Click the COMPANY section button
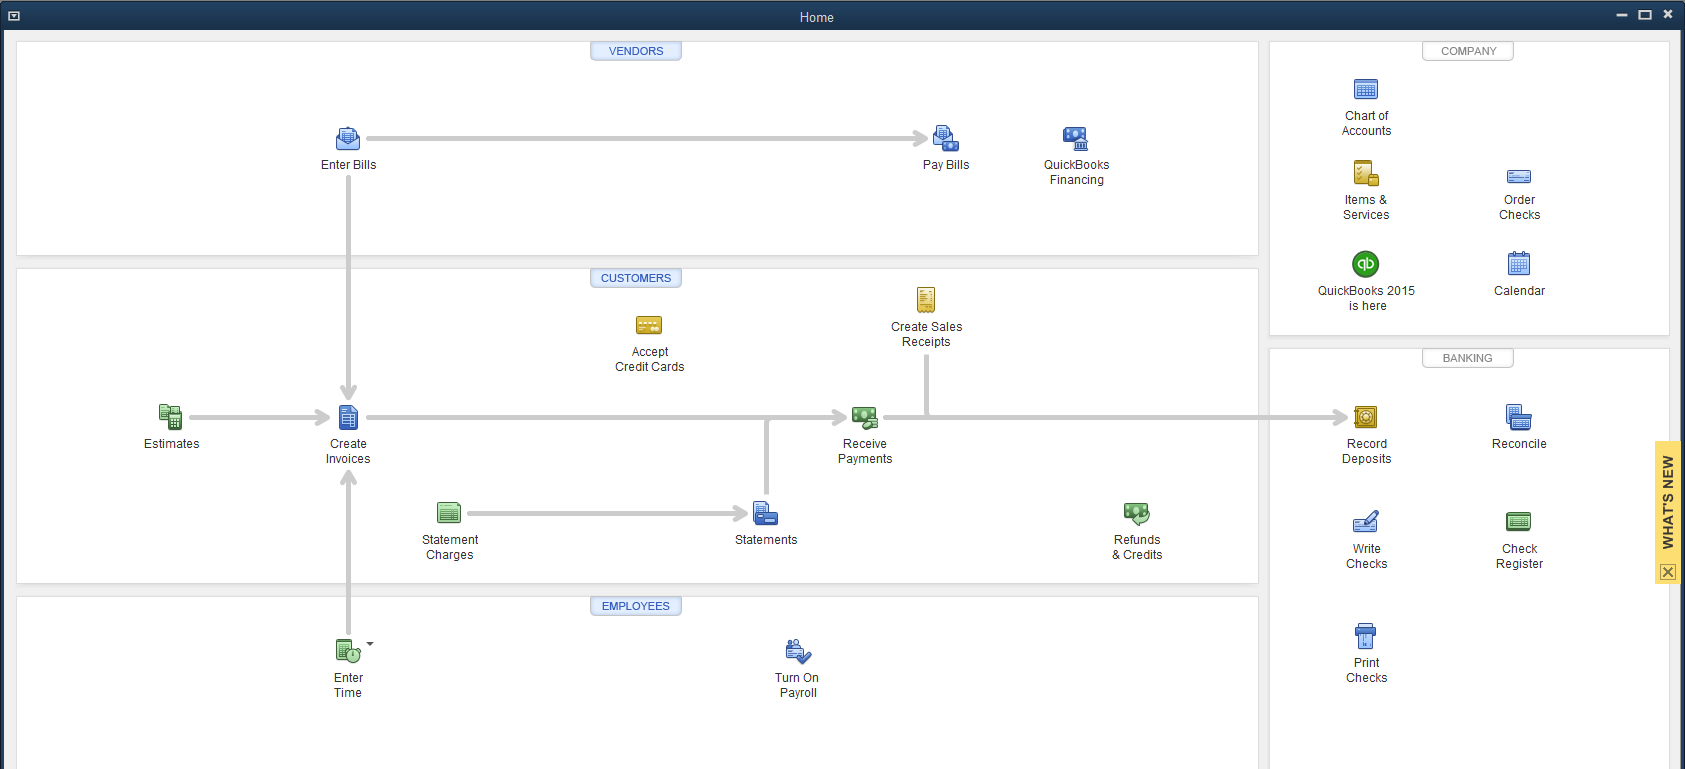Image resolution: width=1685 pixels, height=769 pixels. [x=1468, y=51]
